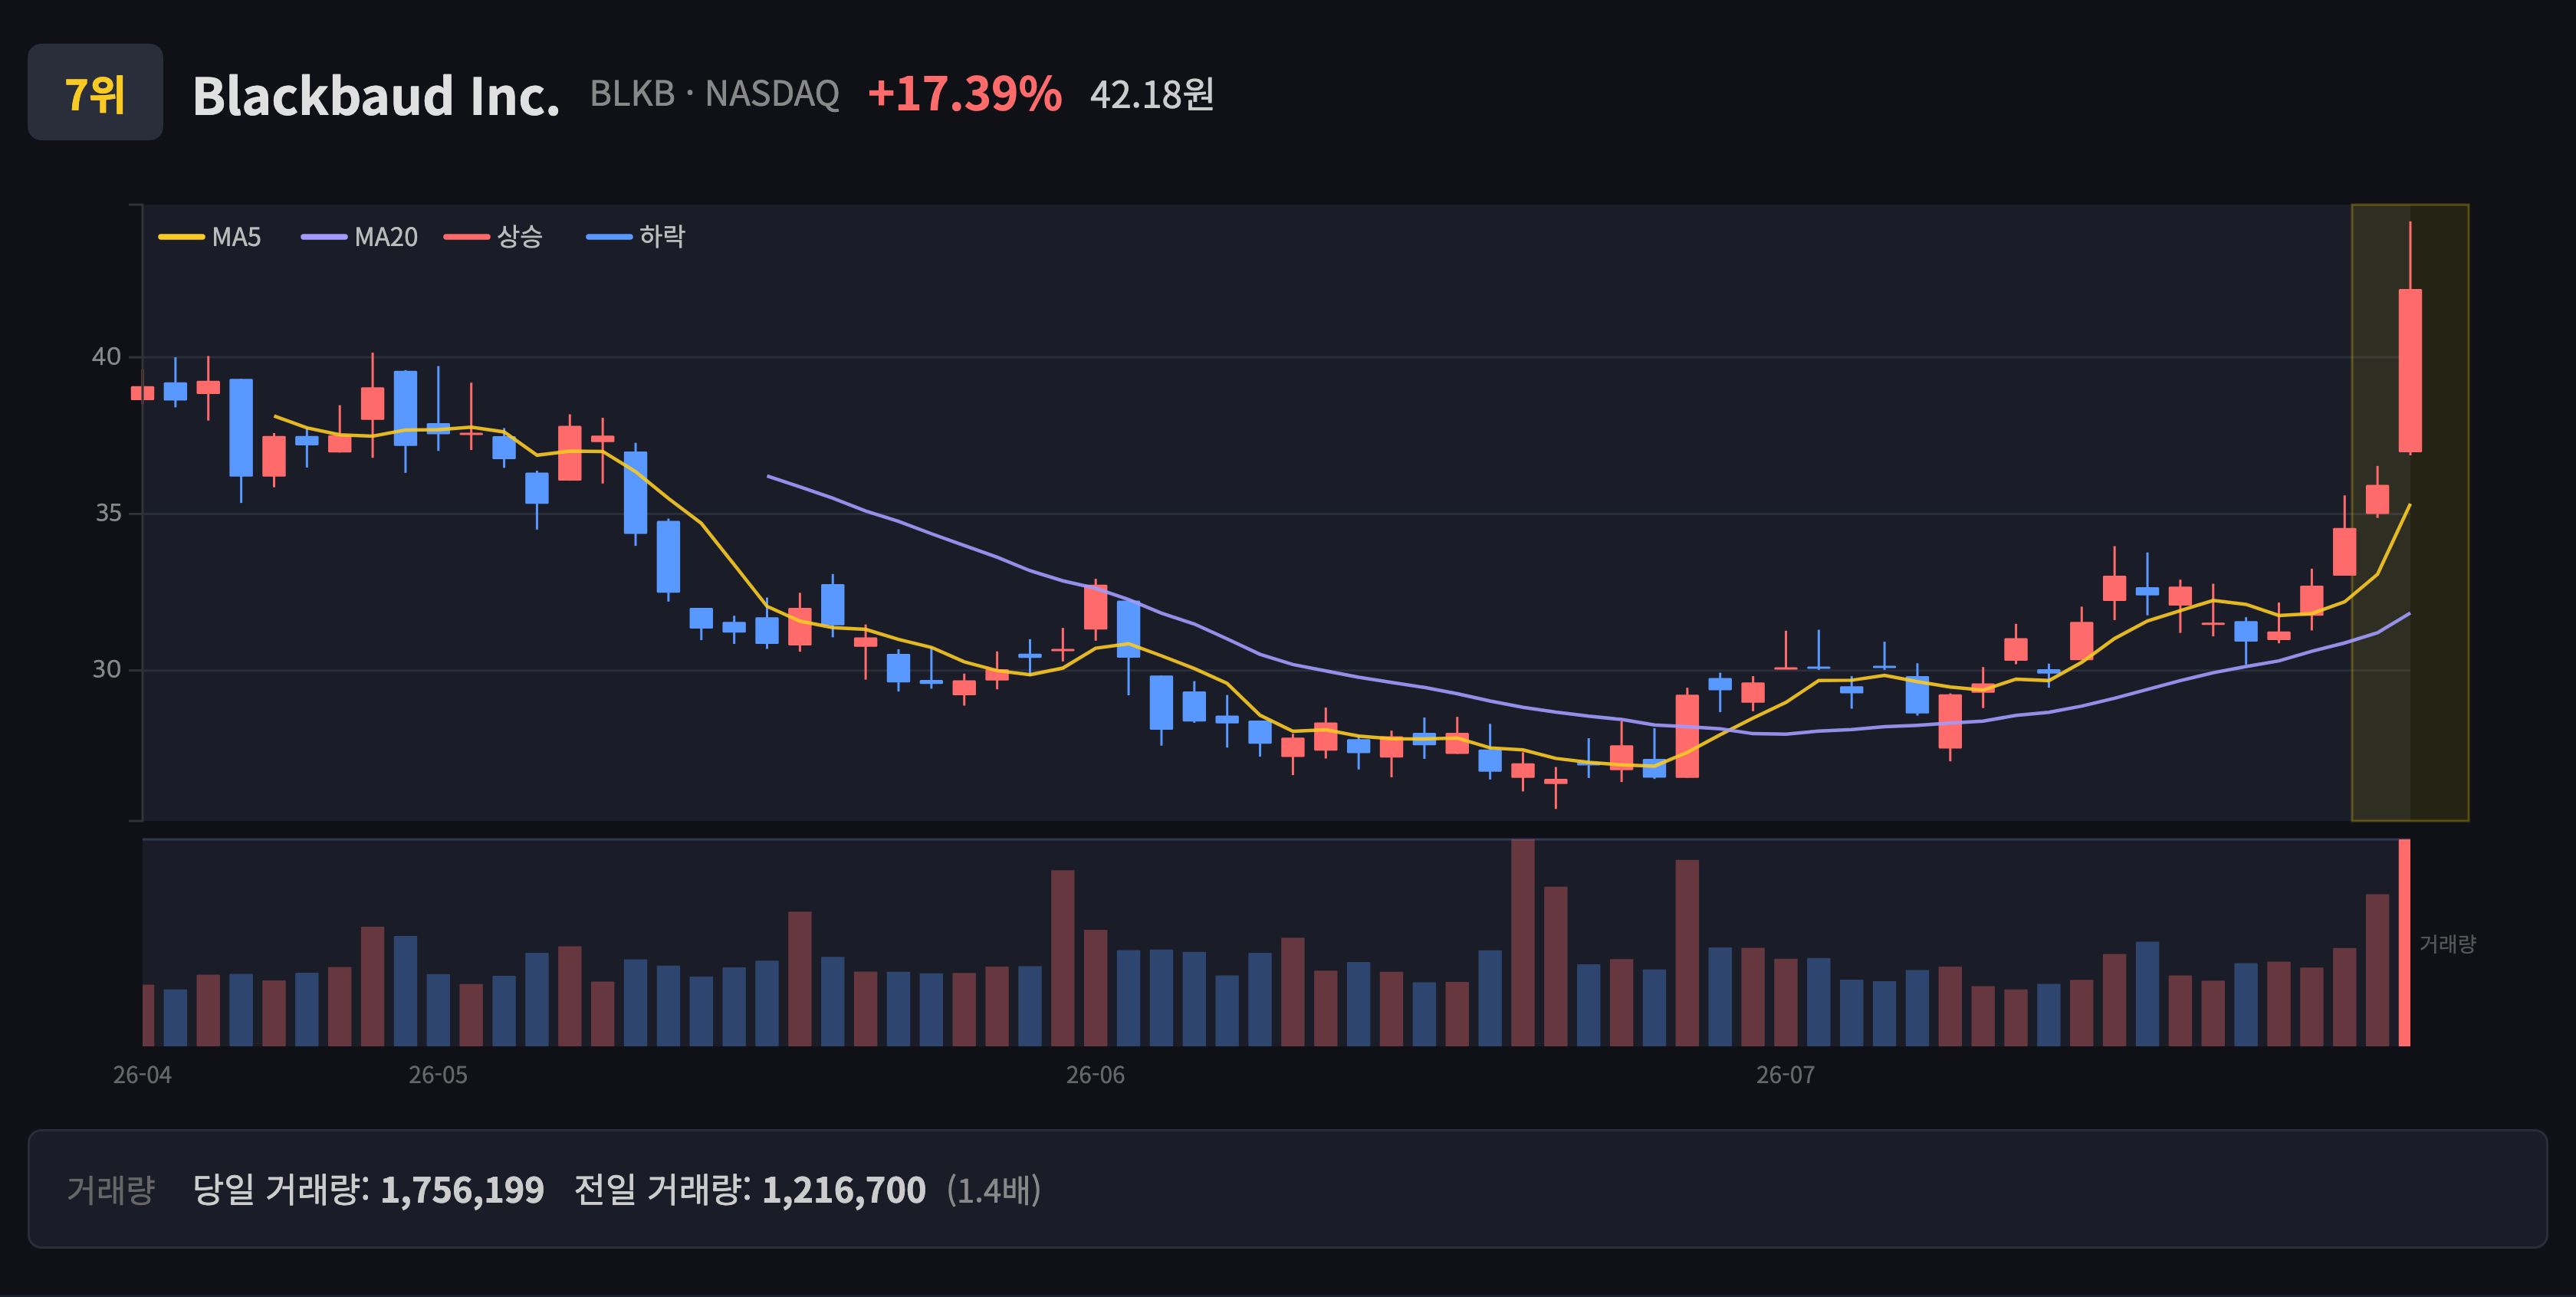The image size is (2576, 1297).
Task: Click the 30 price axis label
Action: [106, 669]
